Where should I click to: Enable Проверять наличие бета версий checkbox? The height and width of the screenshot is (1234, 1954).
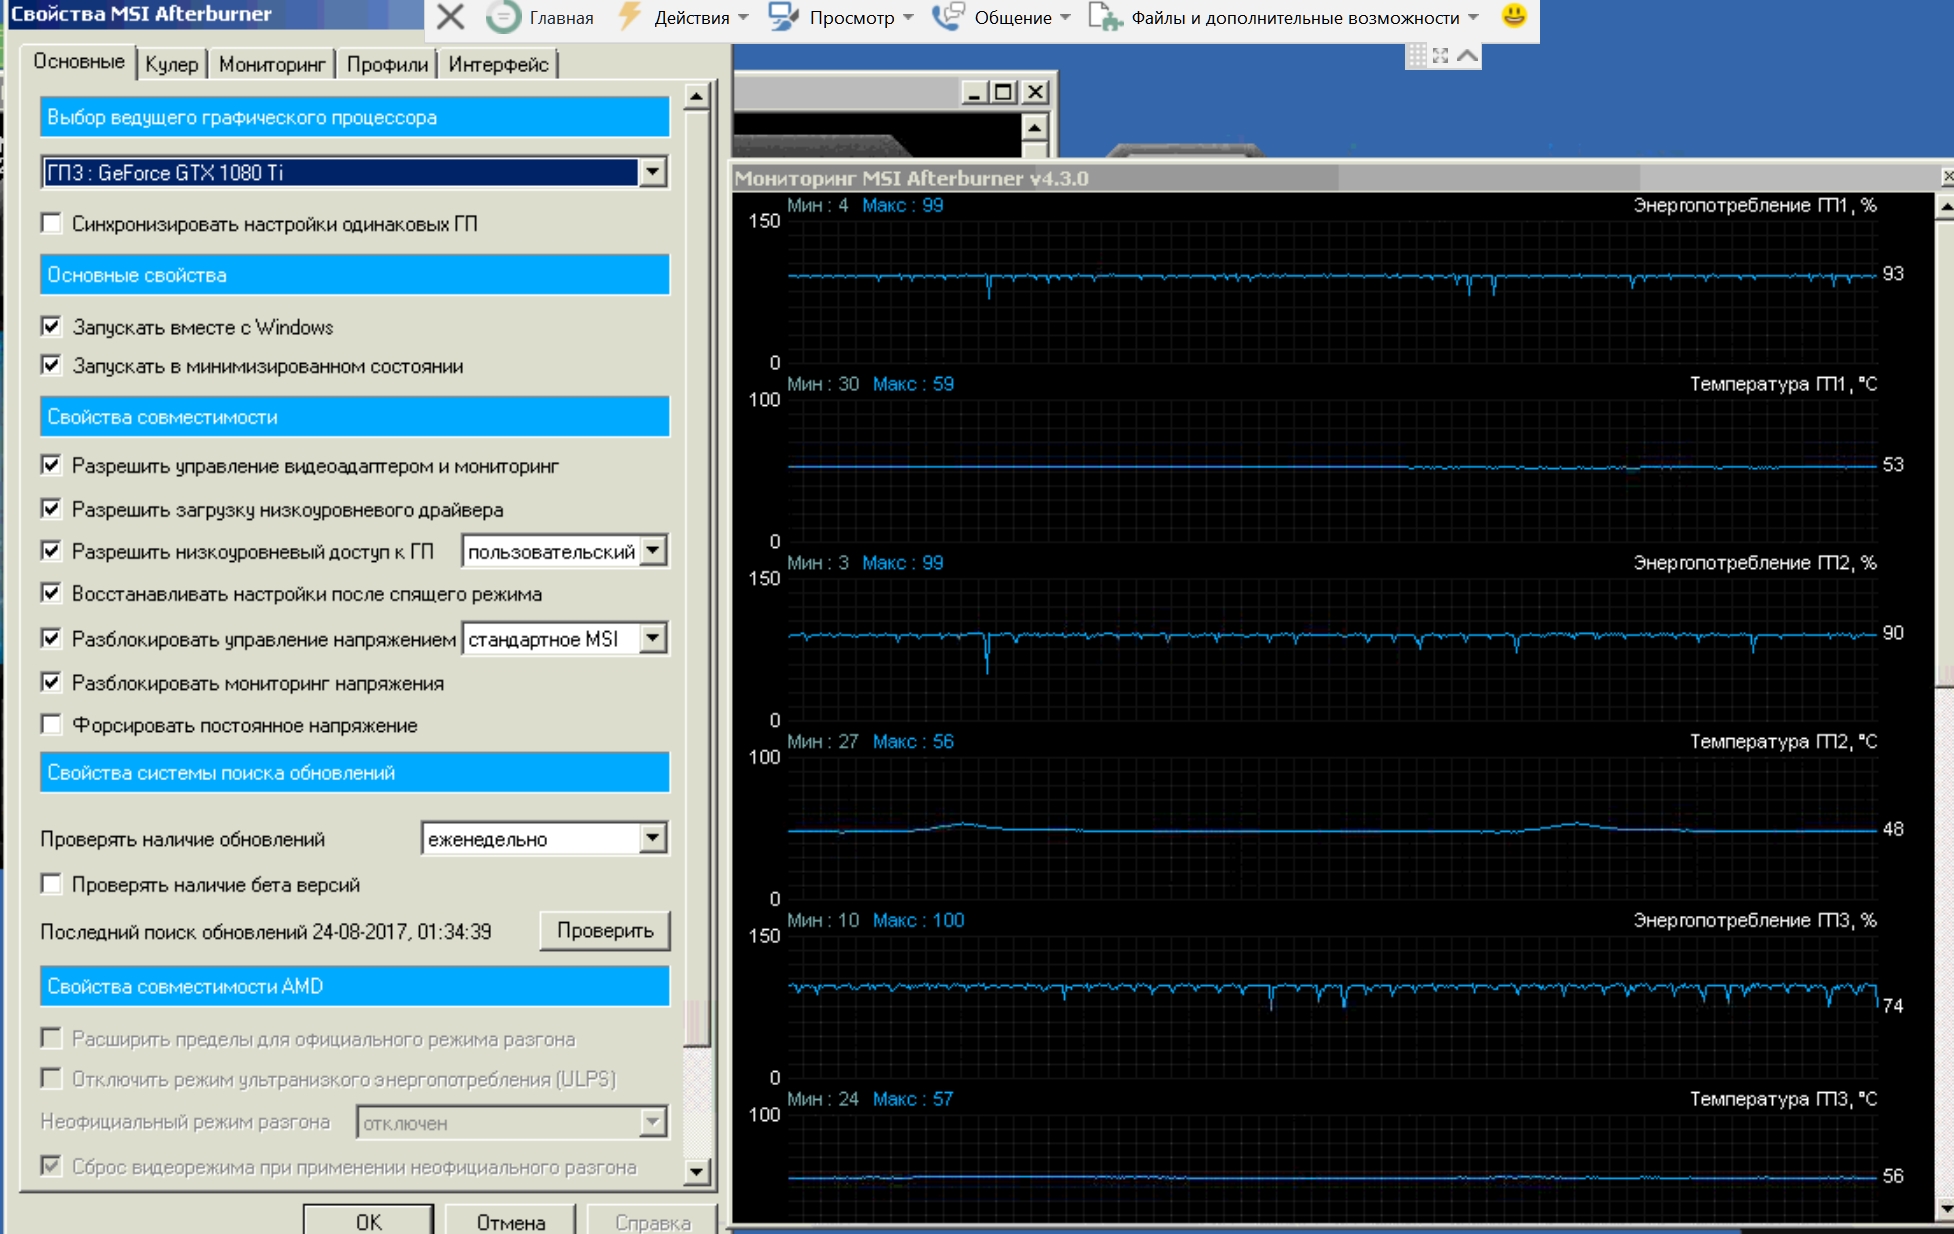point(51,884)
